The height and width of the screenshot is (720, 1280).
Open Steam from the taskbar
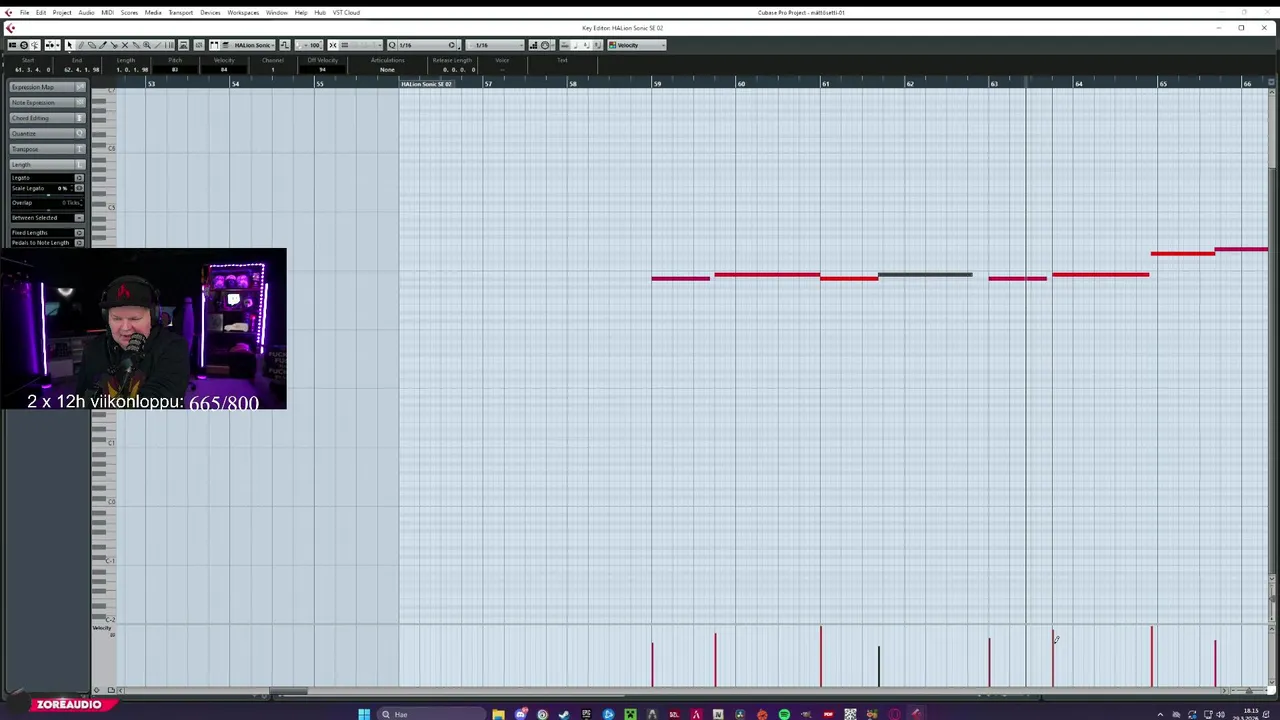point(564,714)
